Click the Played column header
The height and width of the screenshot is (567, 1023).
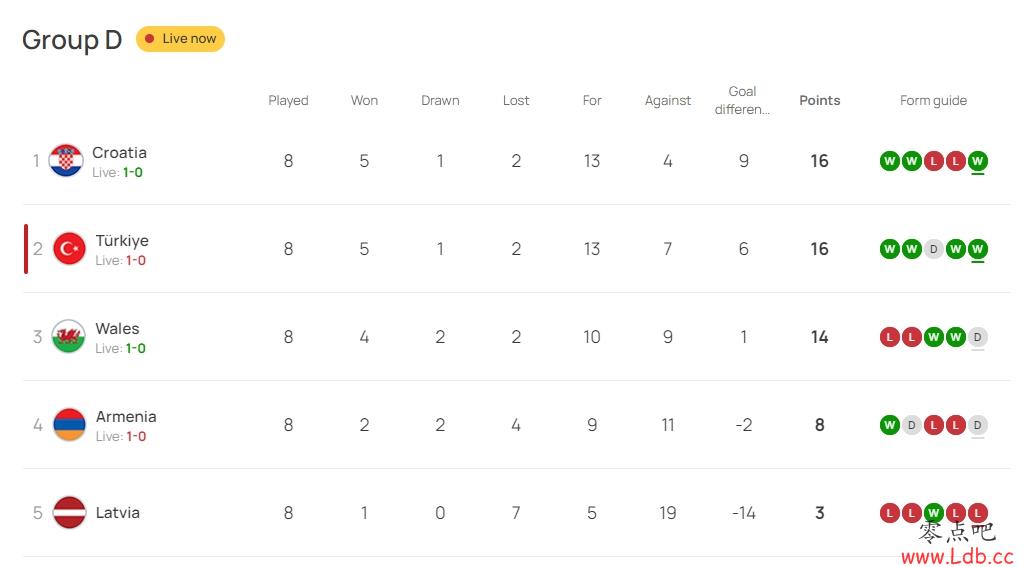[x=288, y=100]
